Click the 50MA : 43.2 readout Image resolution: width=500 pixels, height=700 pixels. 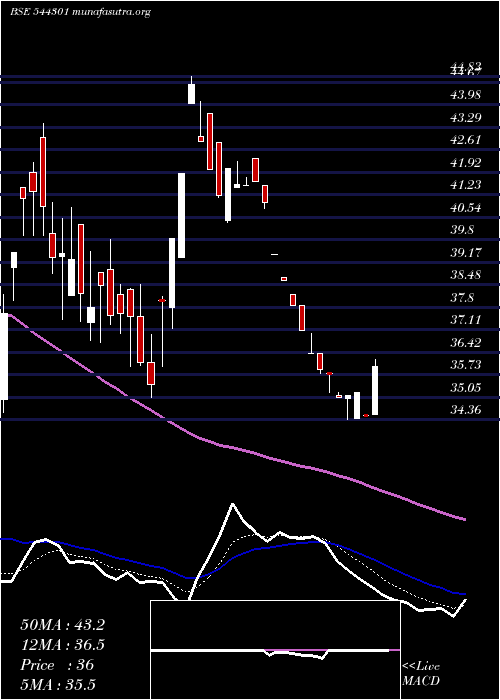pyautogui.click(x=62, y=625)
